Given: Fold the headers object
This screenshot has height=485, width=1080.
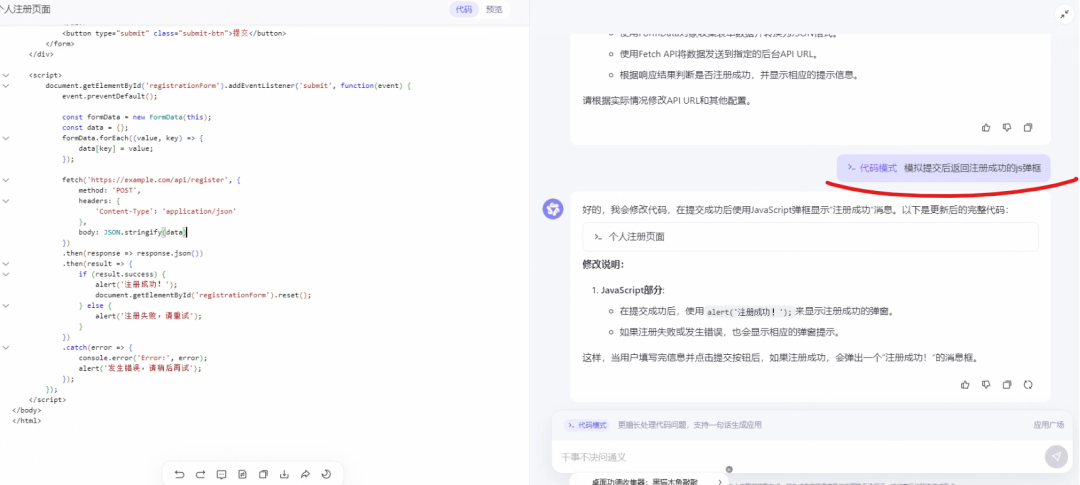Looking at the screenshot, I should coord(6,201).
